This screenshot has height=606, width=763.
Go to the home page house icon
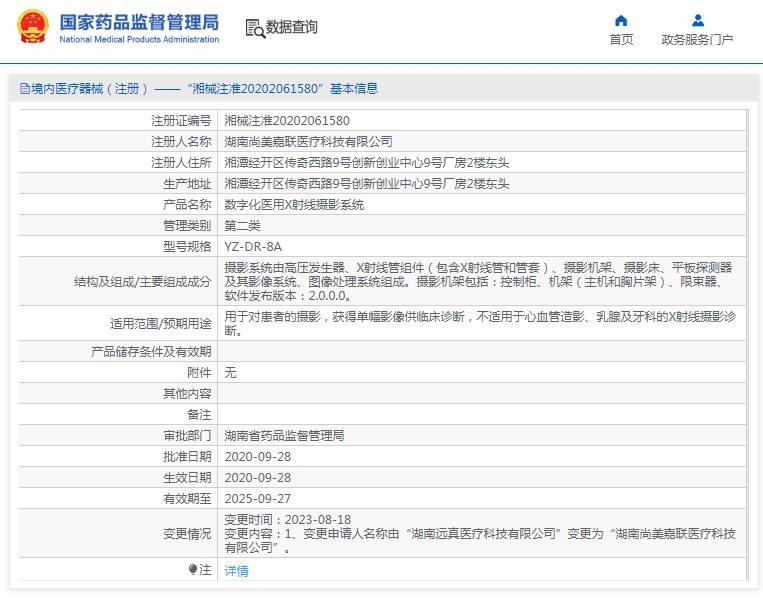[x=621, y=20]
